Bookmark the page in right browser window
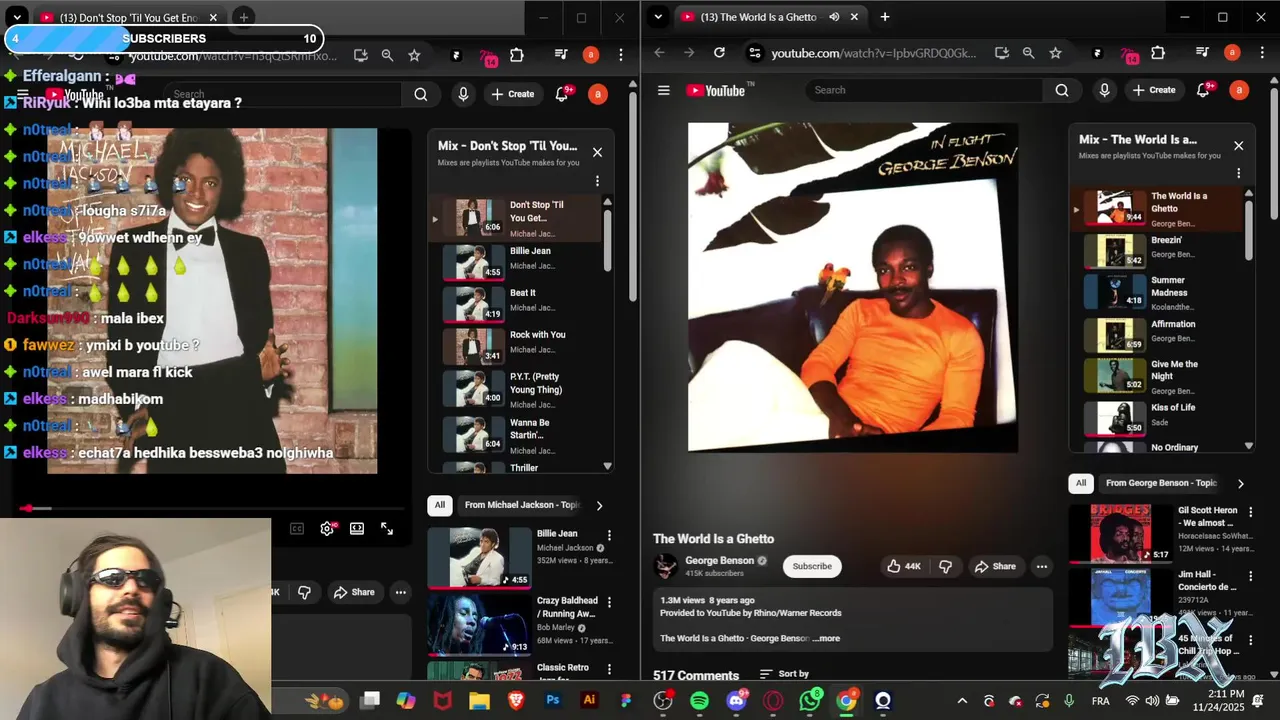Viewport: 1280px width, 720px height. click(1055, 53)
